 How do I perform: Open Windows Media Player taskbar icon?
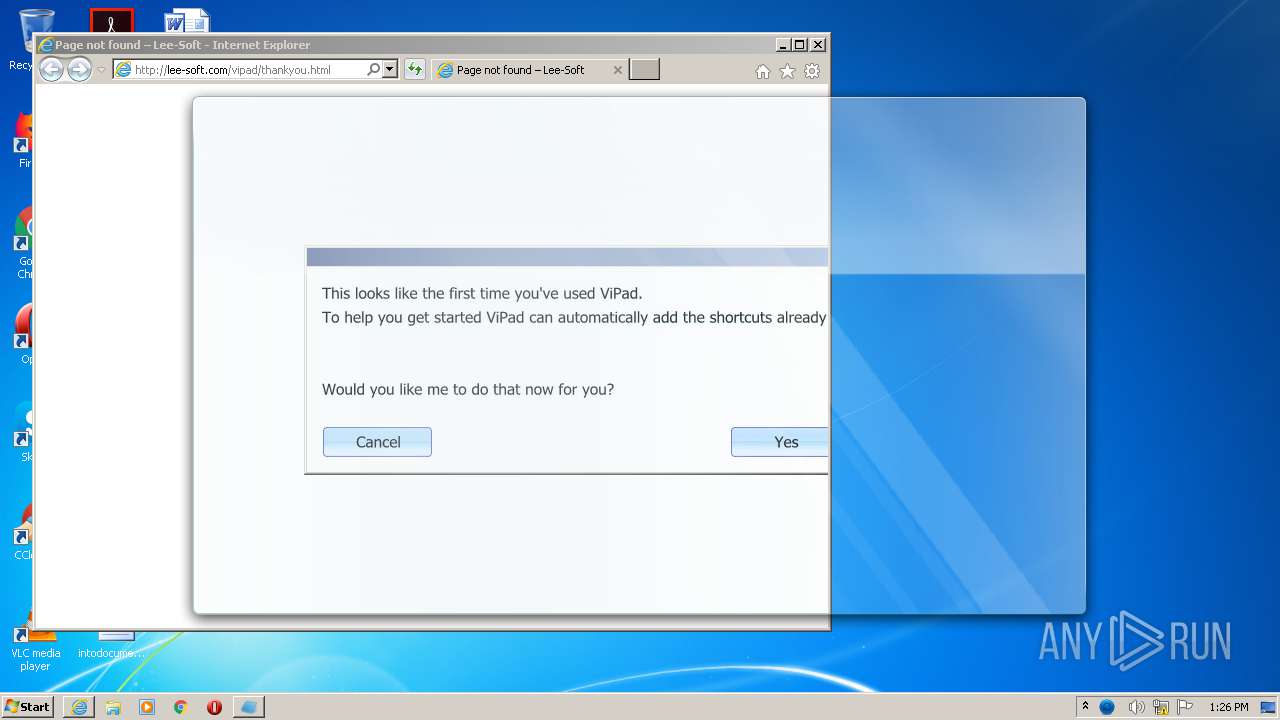(x=147, y=706)
